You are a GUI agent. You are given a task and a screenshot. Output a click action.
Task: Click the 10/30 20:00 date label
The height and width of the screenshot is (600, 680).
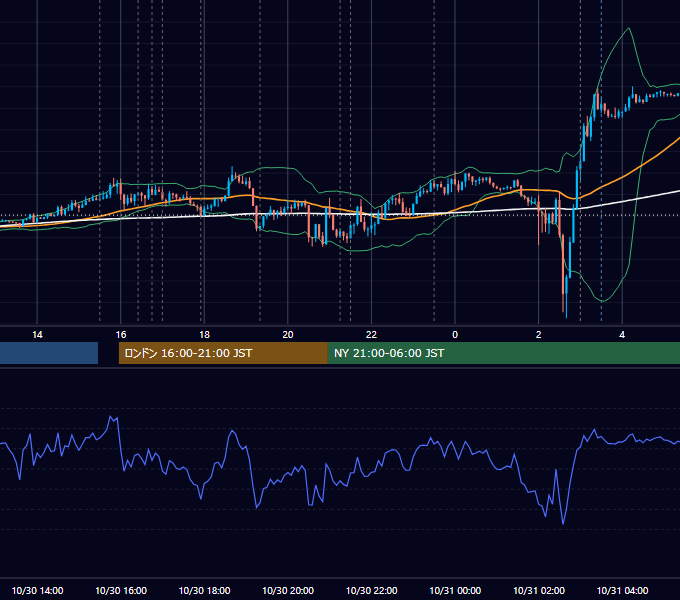pyautogui.click(x=288, y=590)
